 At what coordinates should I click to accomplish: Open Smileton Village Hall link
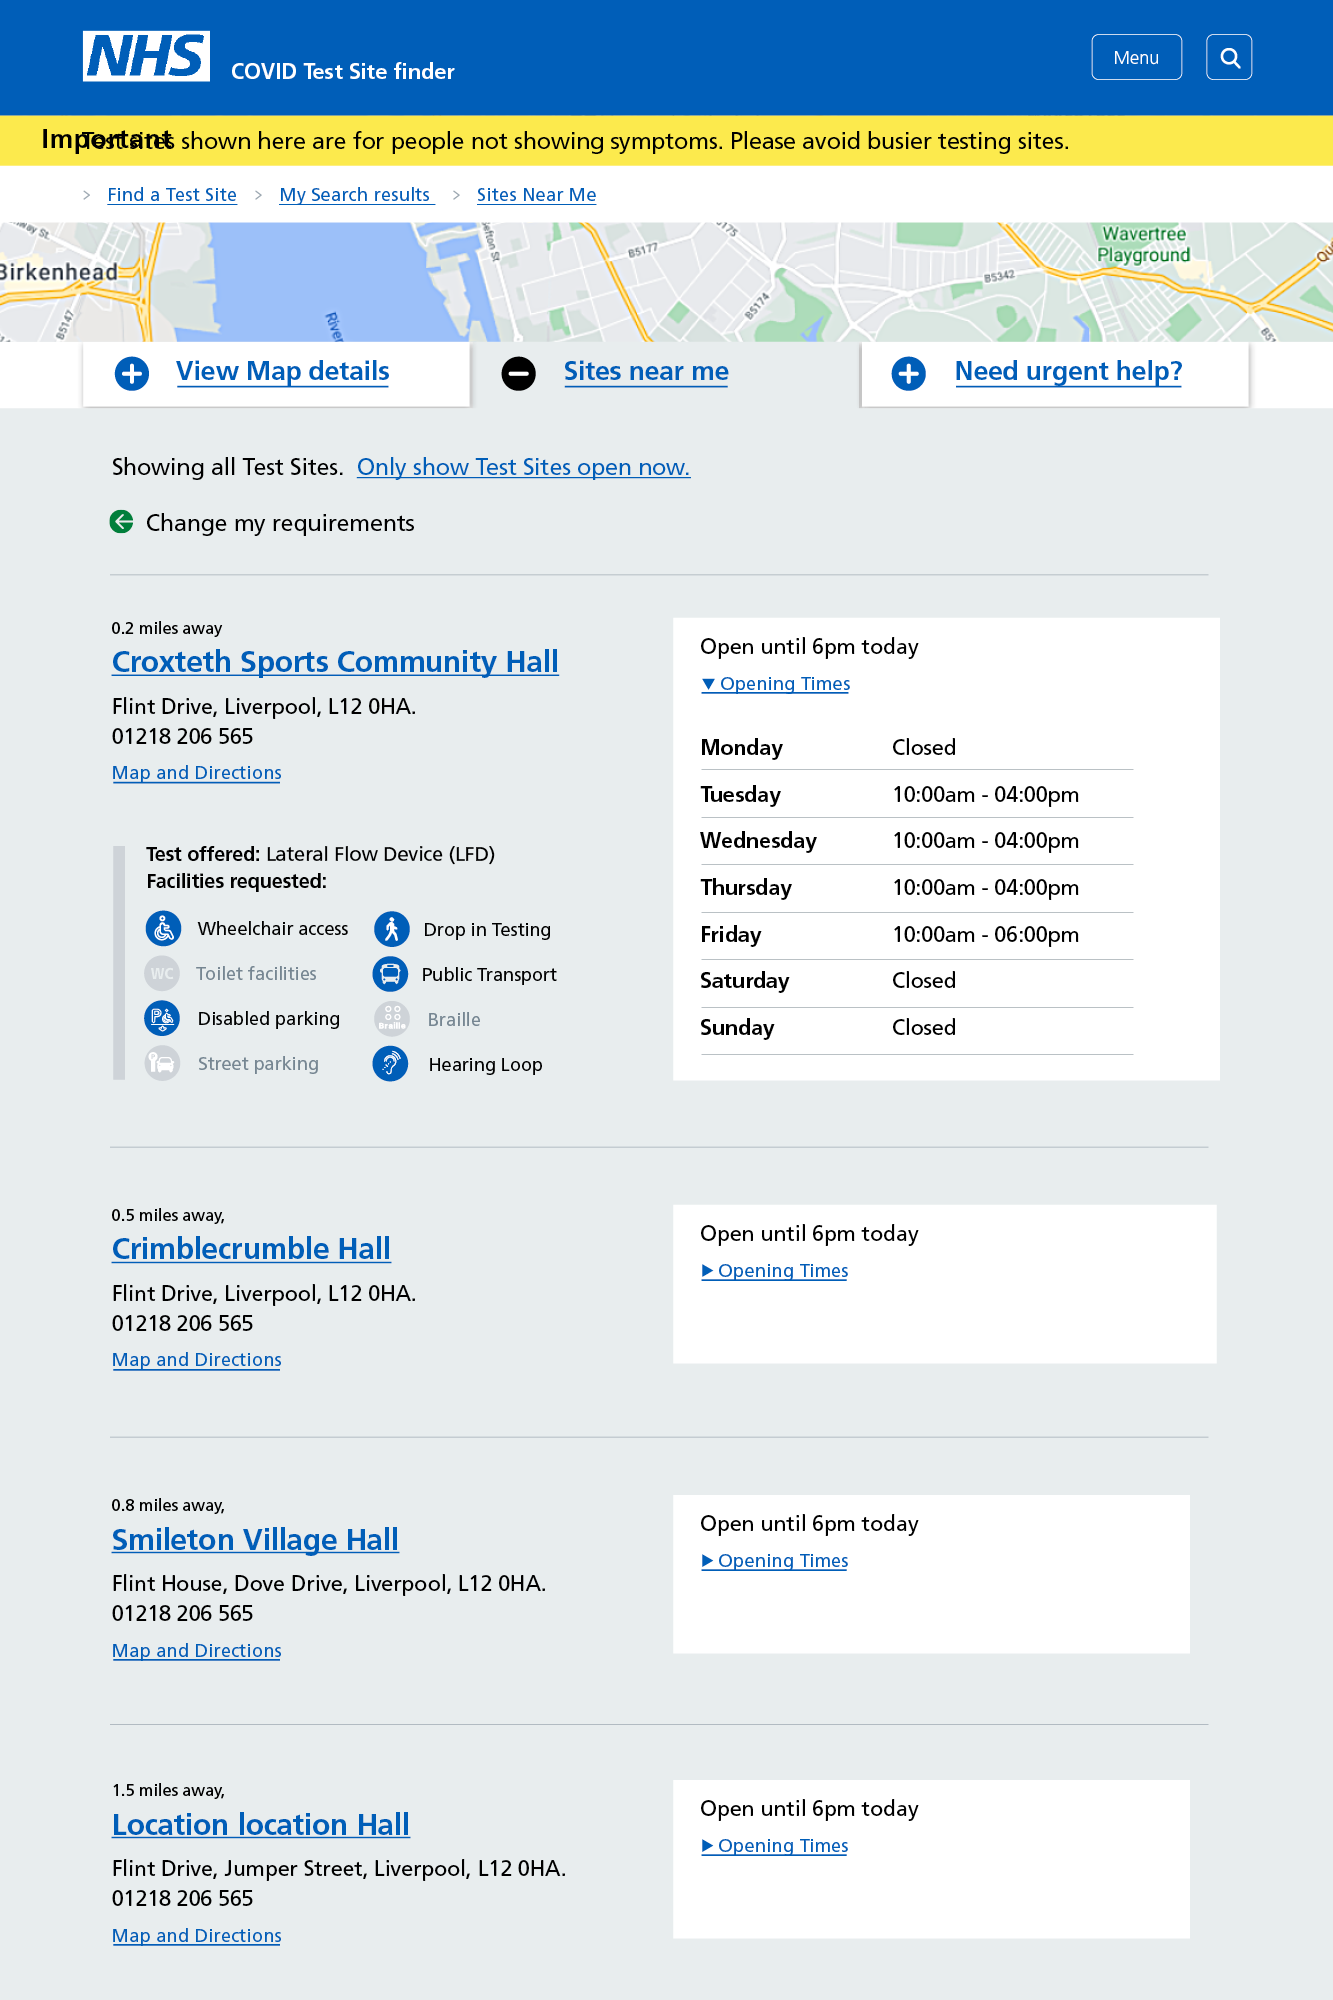coord(255,1540)
